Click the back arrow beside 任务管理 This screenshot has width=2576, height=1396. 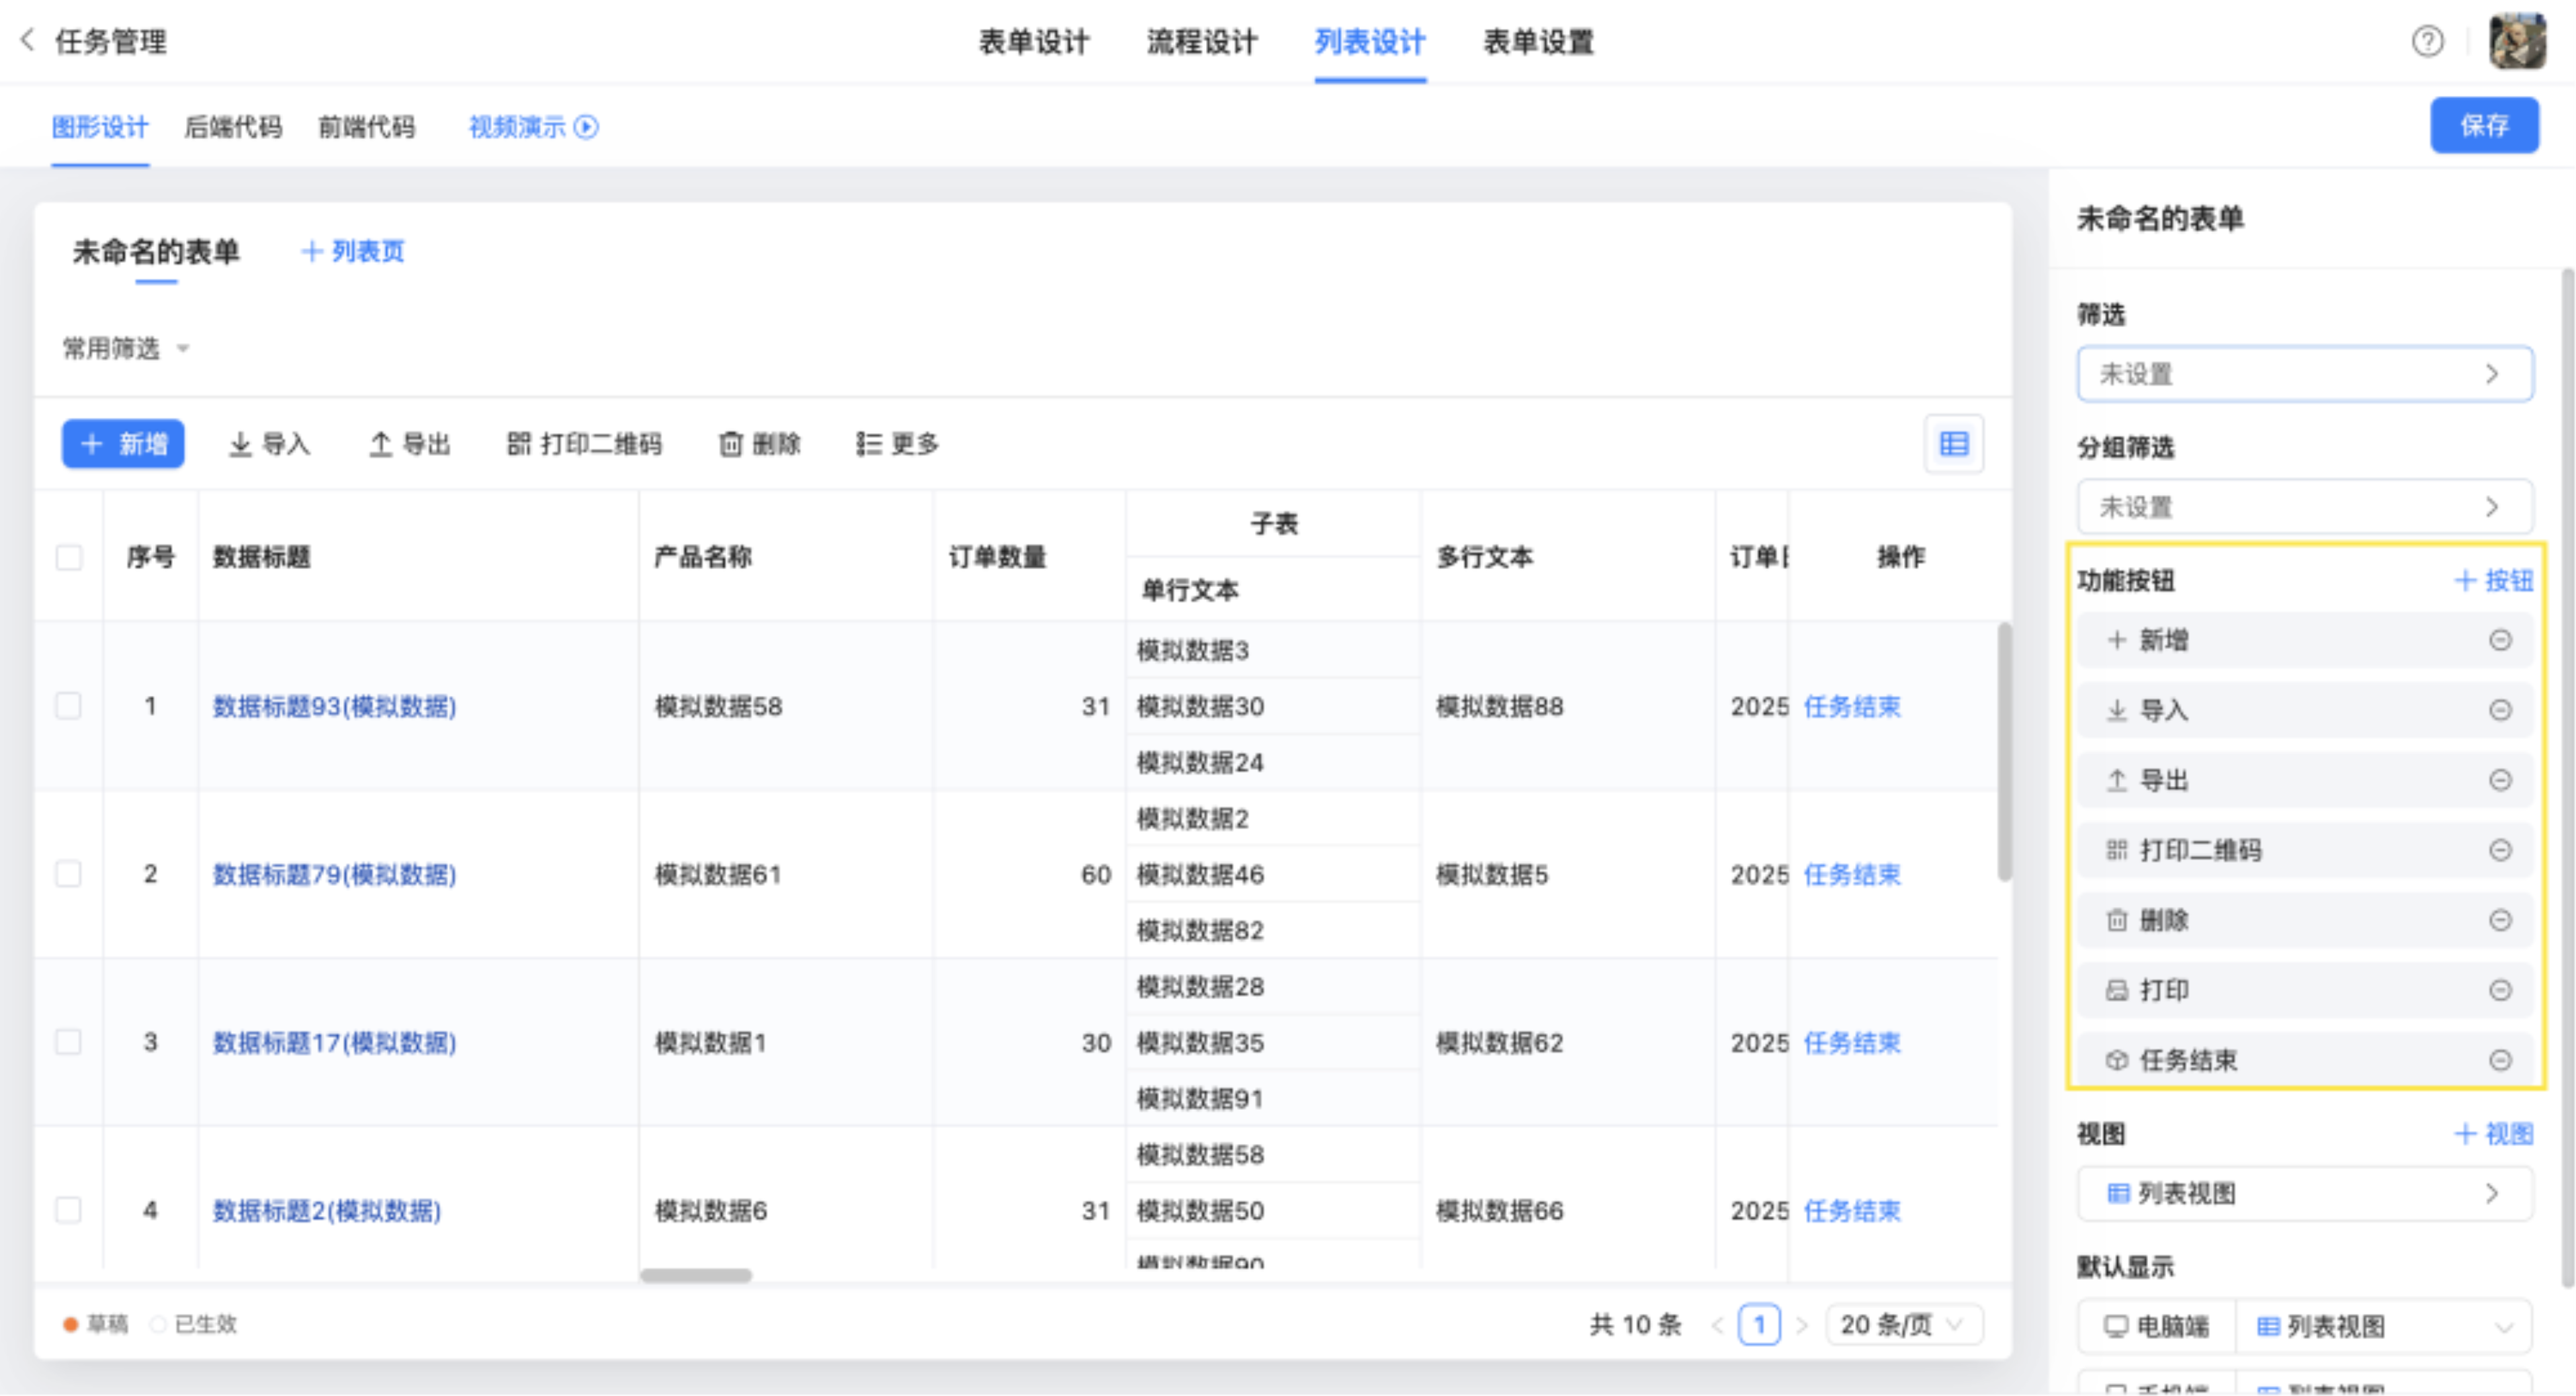(27, 40)
